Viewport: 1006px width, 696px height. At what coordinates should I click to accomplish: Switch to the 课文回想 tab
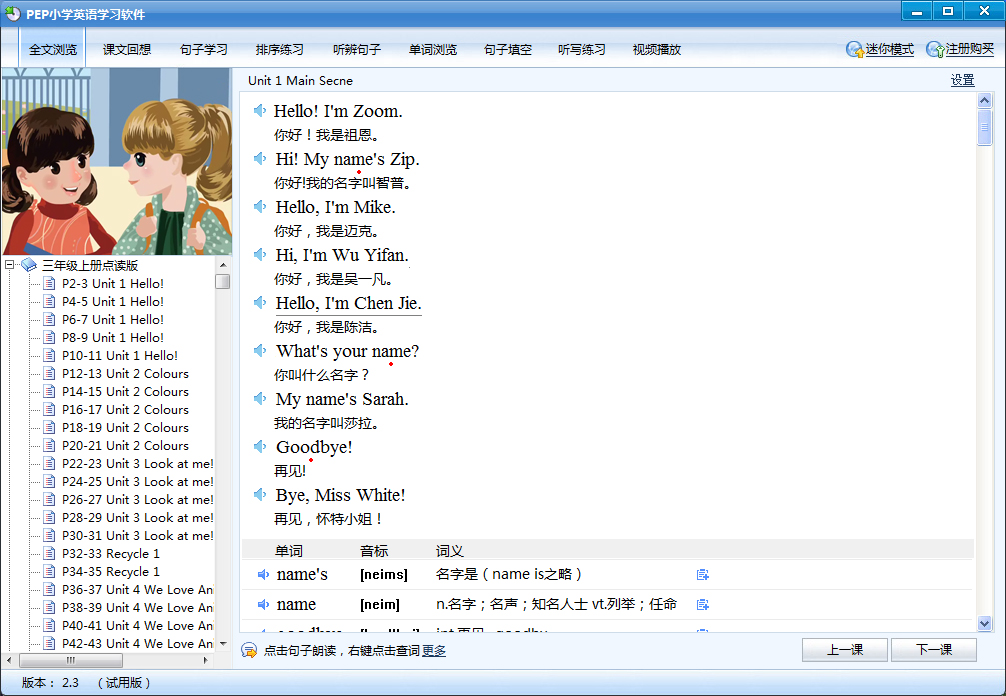[x=127, y=49]
